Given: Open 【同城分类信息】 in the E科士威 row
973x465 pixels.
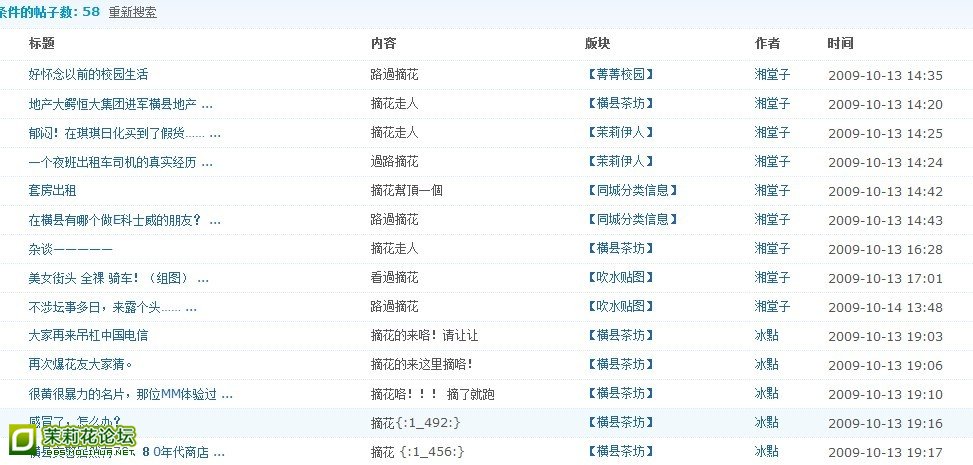Looking at the screenshot, I should click(x=631, y=219).
